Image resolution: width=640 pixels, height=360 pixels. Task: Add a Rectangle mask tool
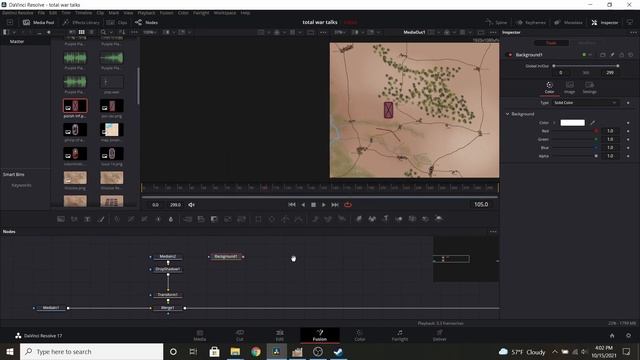[x=258, y=219]
